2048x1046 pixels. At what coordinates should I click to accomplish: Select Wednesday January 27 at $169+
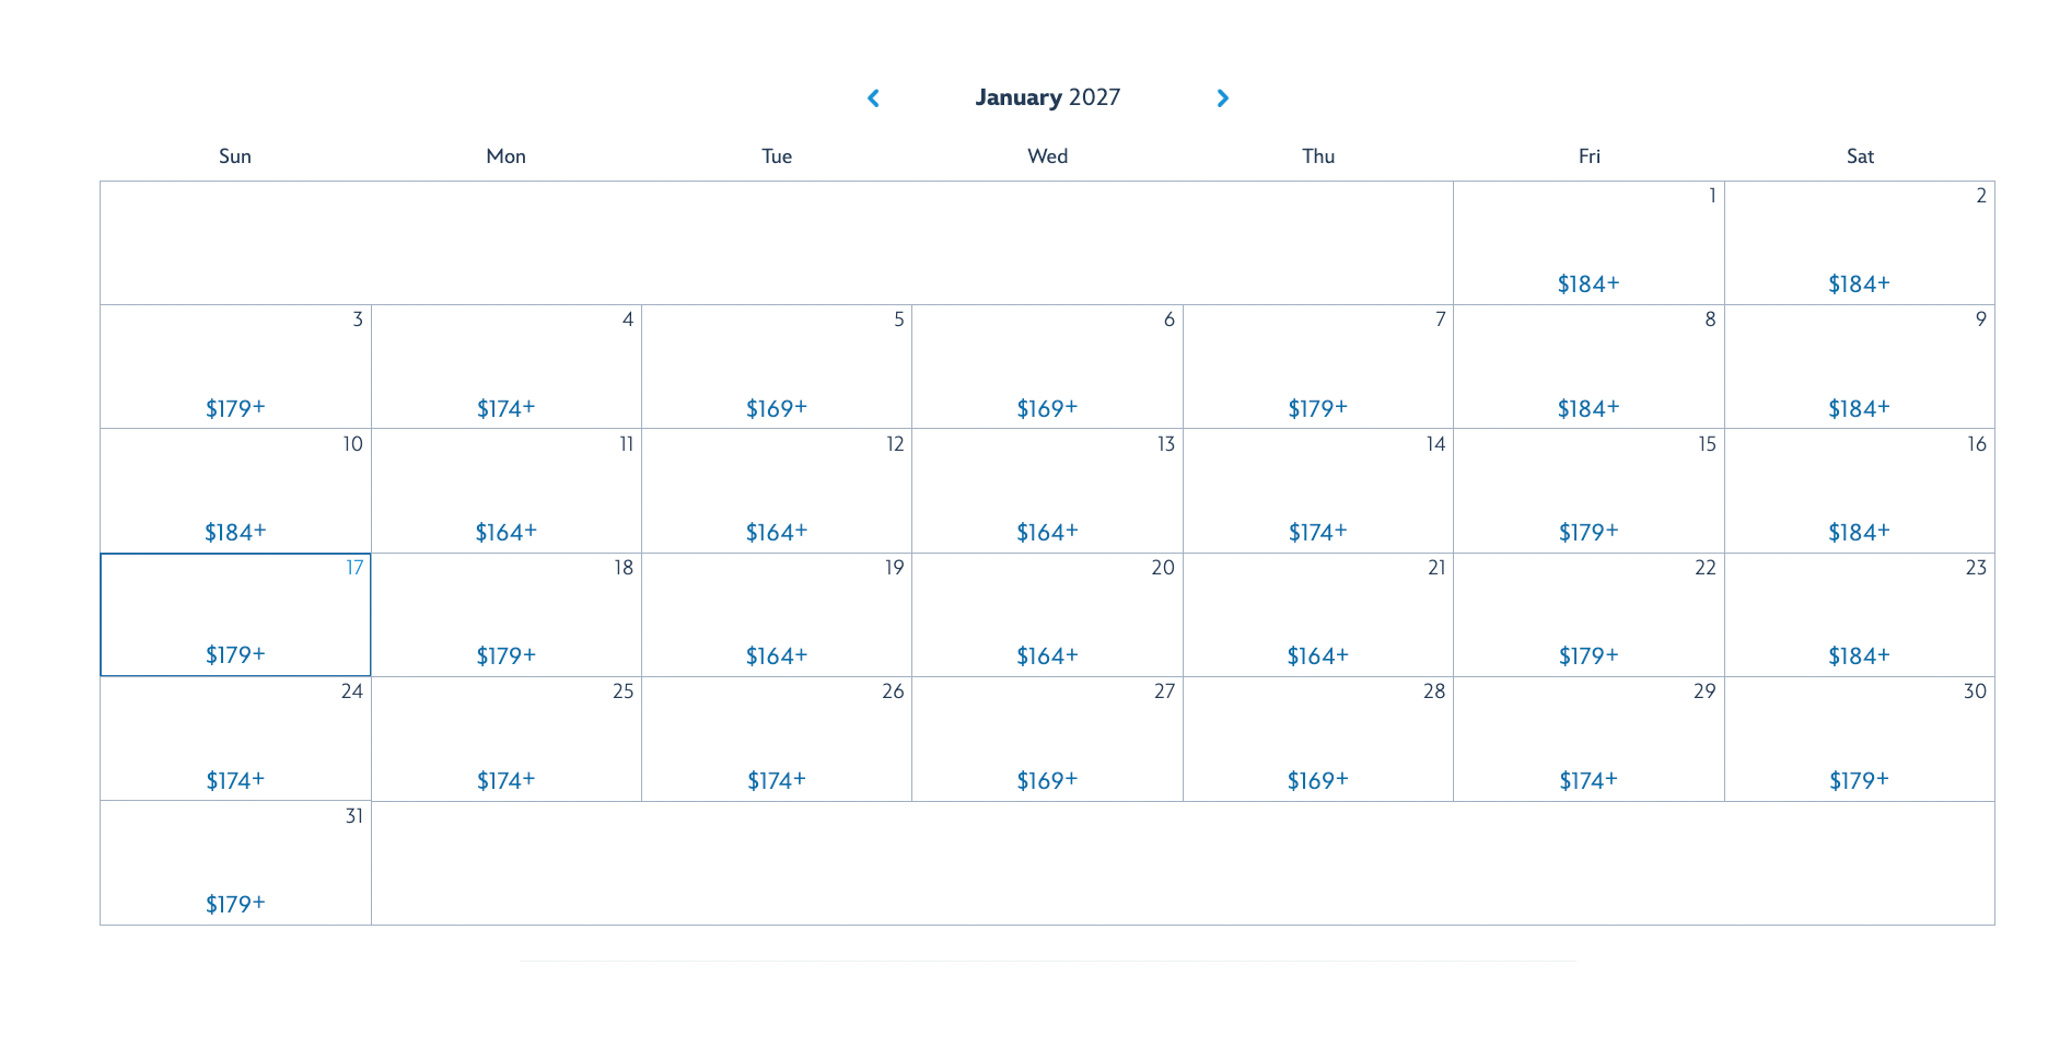pyautogui.click(x=1047, y=739)
